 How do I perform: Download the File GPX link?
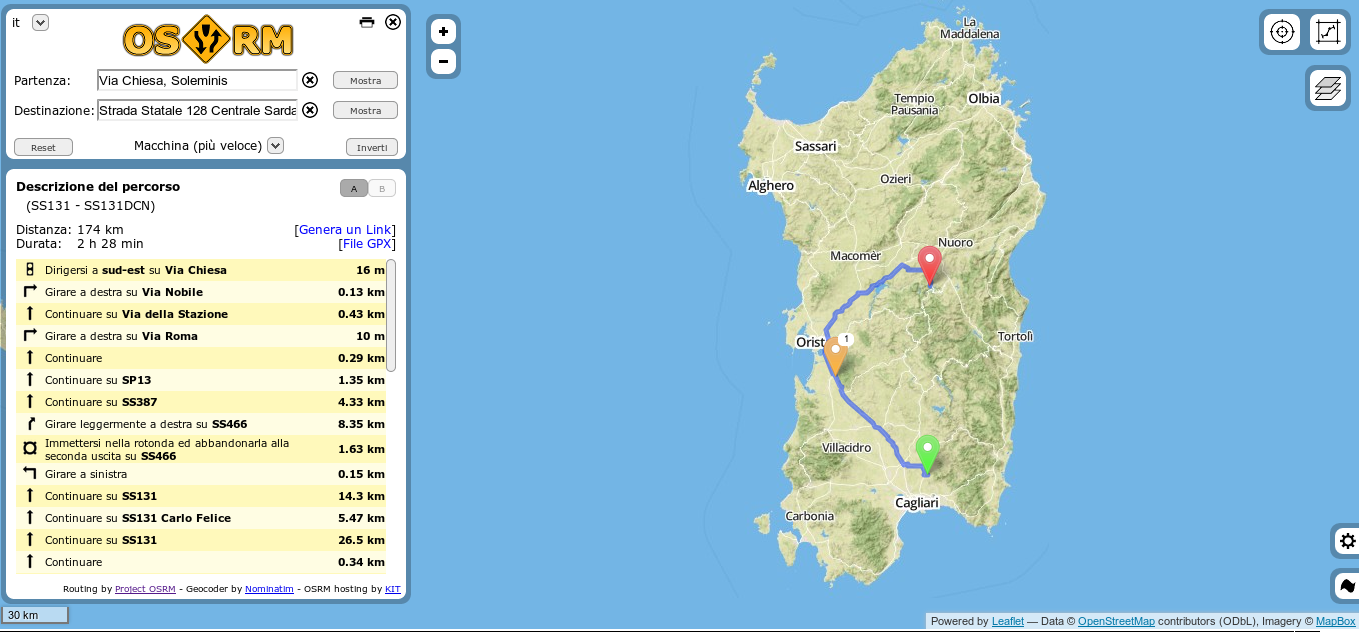click(367, 244)
